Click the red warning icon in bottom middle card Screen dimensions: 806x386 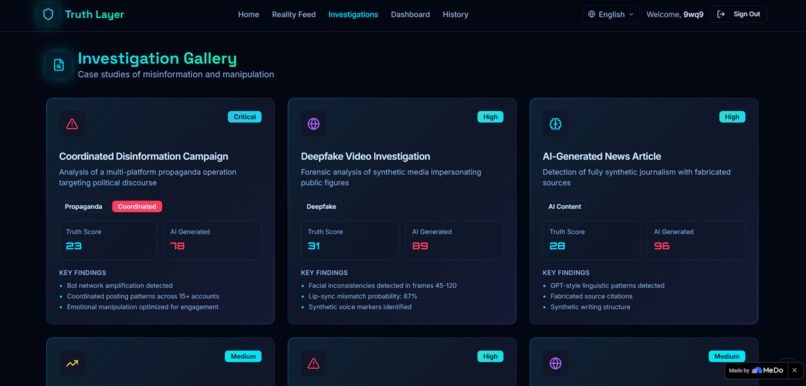point(314,363)
